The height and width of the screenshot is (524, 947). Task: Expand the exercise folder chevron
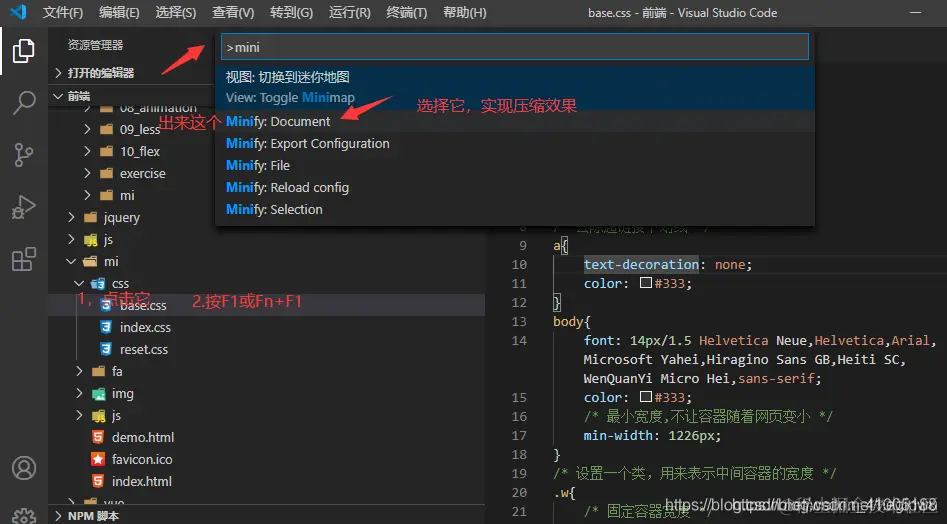click(x=88, y=173)
